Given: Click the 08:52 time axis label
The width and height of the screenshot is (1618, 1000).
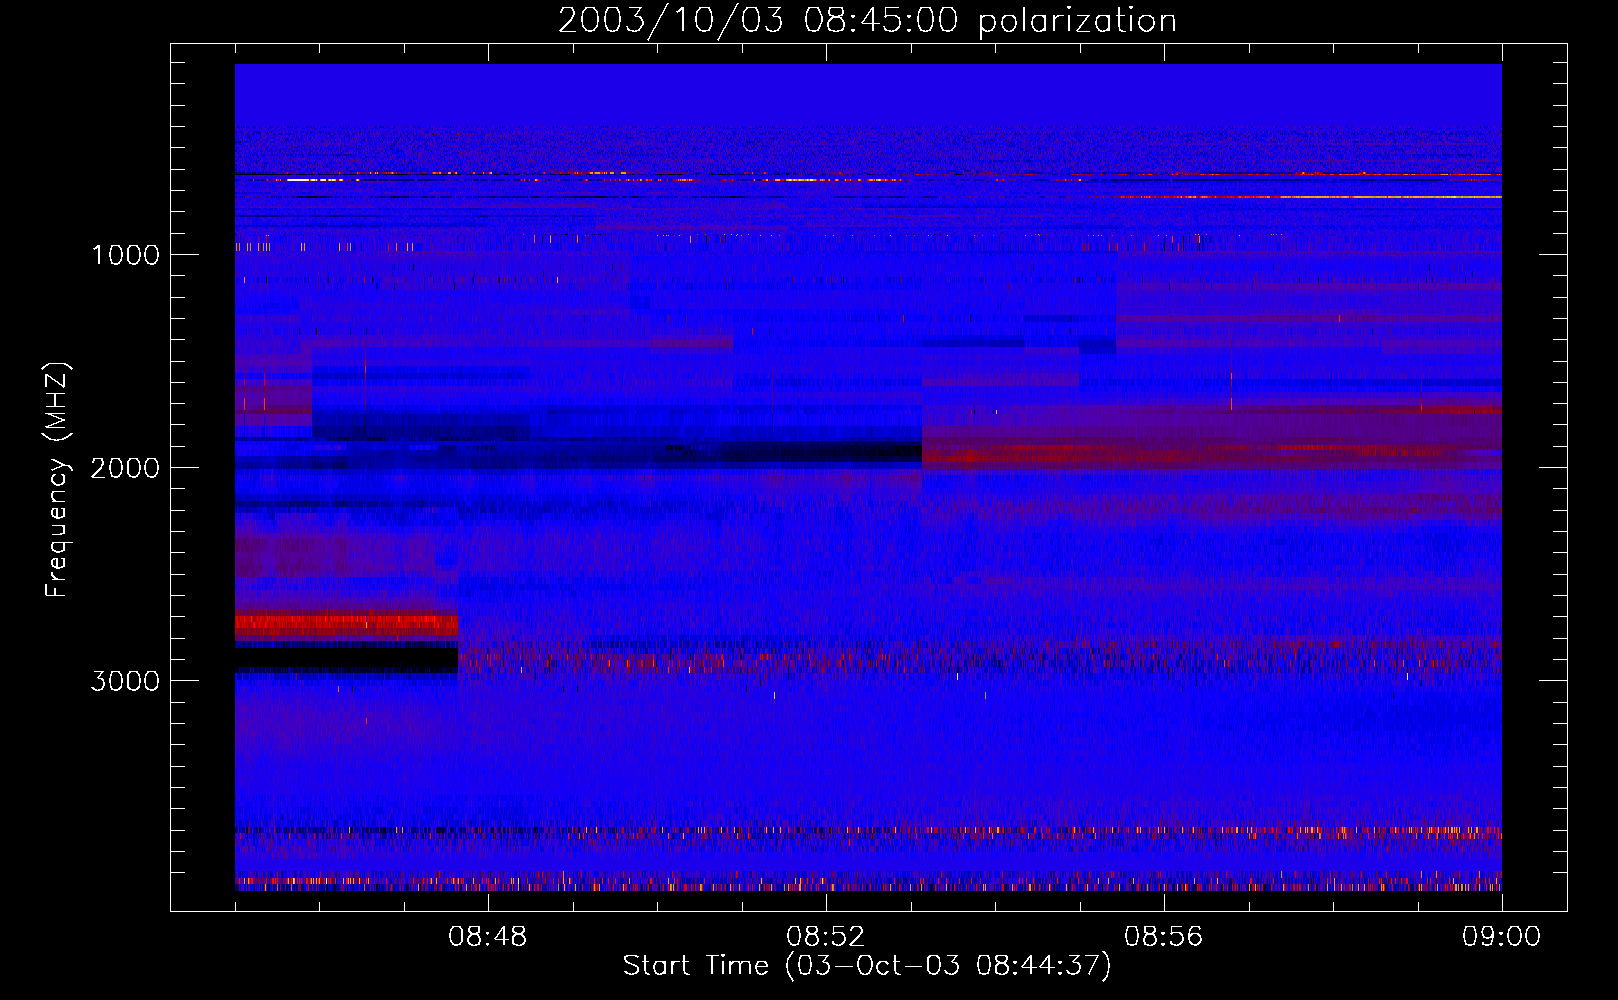Looking at the screenshot, I should click(825, 937).
